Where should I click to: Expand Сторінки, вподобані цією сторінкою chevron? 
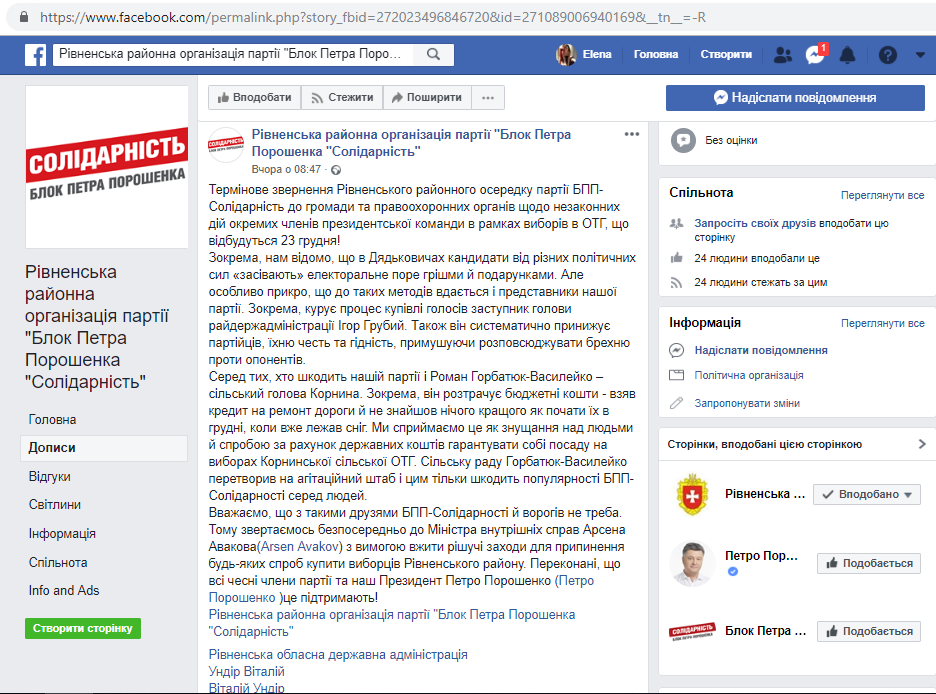[922, 444]
